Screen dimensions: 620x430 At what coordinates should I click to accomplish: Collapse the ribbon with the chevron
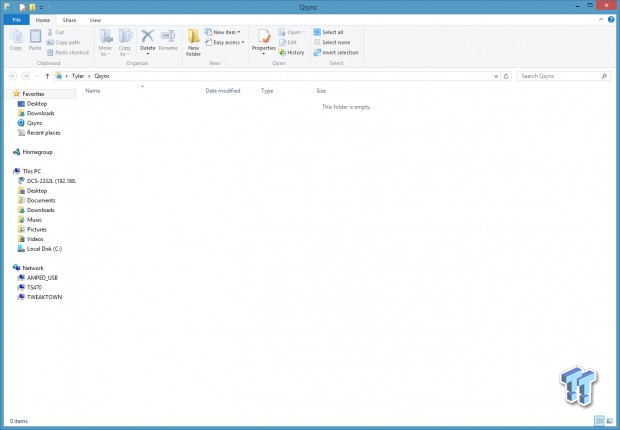(x=601, y=19)
